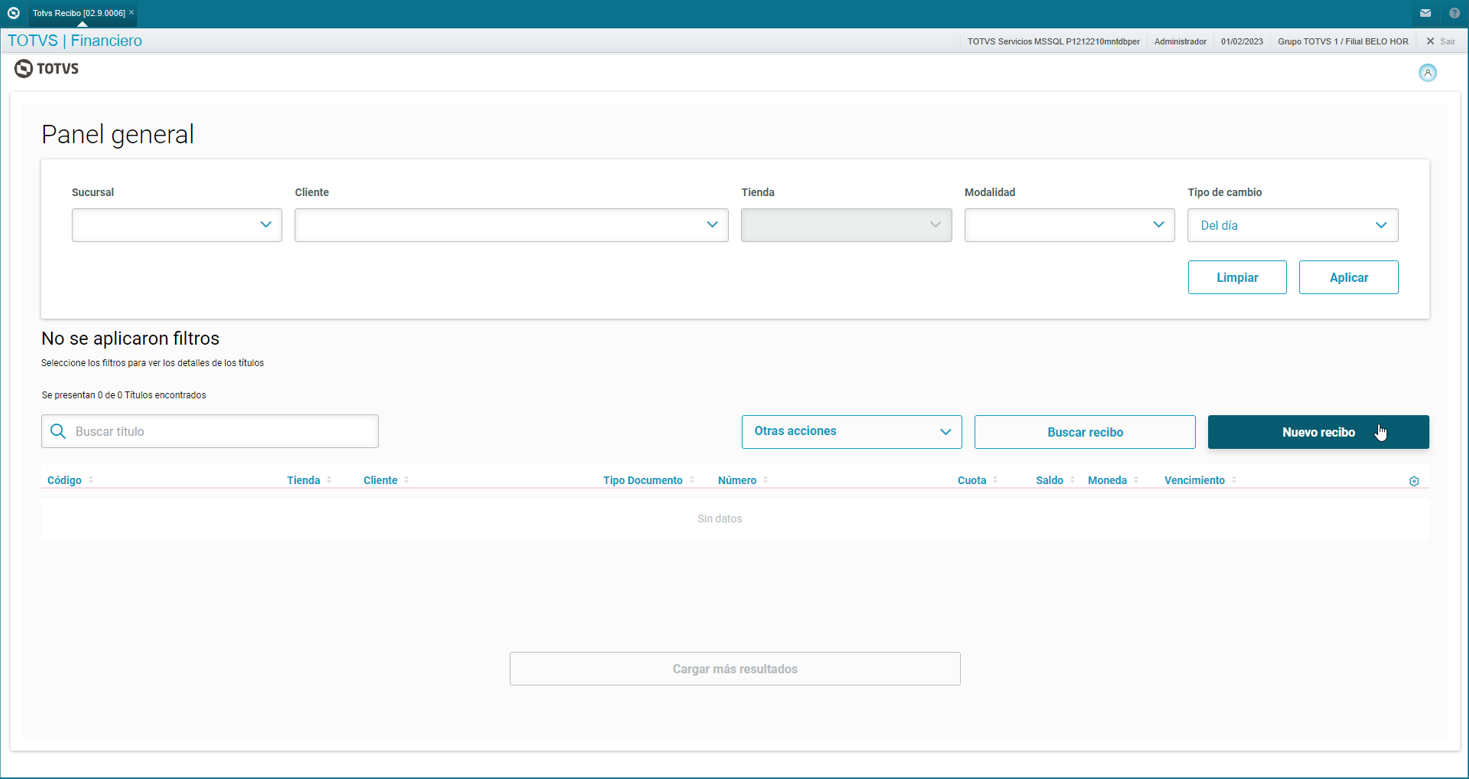Open the Cliente dropdown

point(511,225)
